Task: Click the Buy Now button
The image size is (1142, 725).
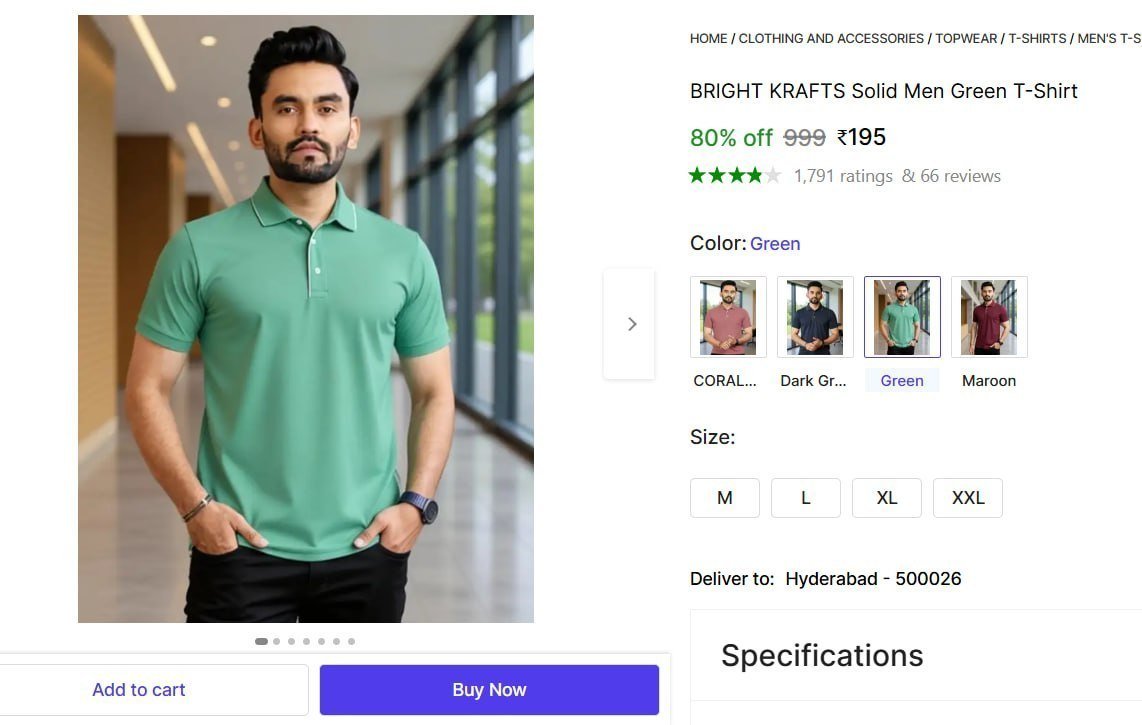Action: (489, 689)
